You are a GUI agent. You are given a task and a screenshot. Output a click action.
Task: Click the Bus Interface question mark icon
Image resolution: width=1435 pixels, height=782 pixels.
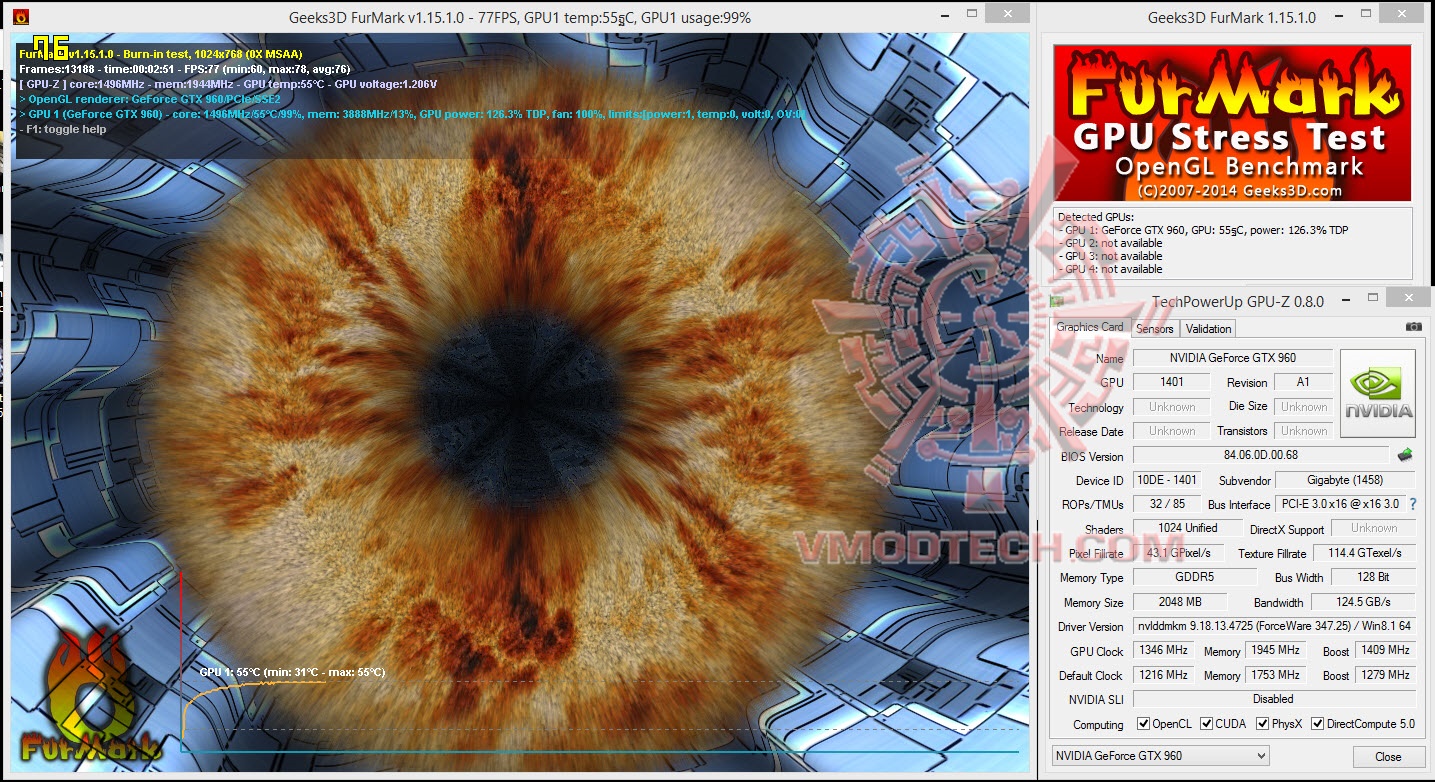pos(1412,504)
